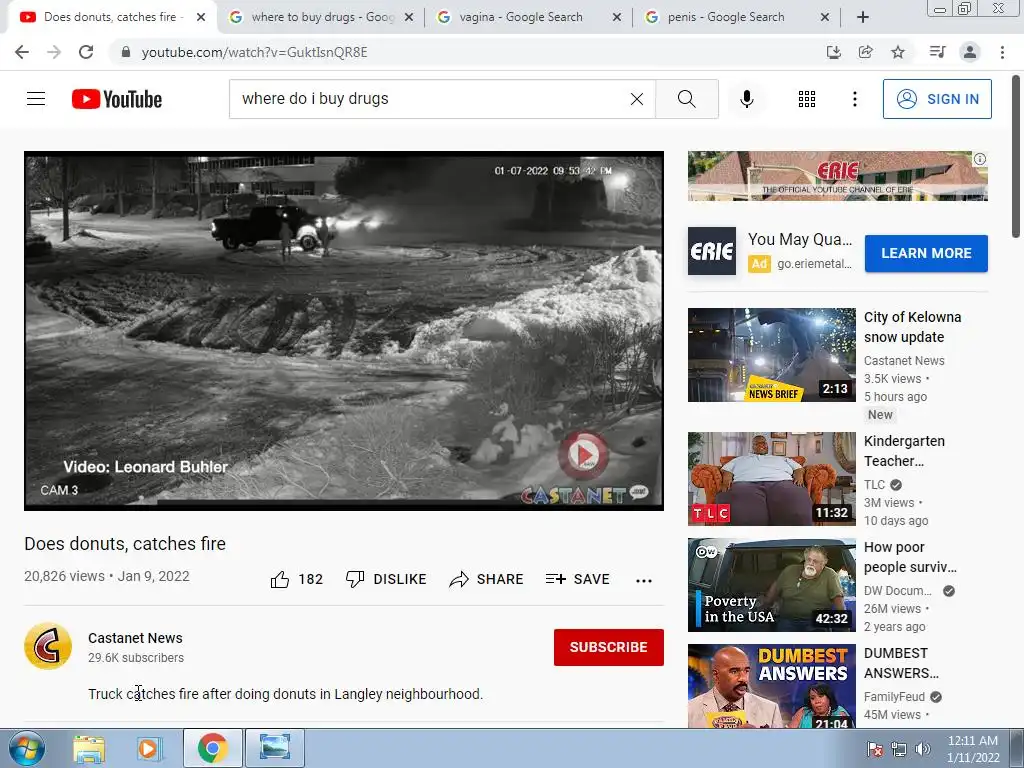This screenshot has width=1024, height=768.
Task: Close the 'Does donuts, catches fire' tab
Action: point(201,17)
